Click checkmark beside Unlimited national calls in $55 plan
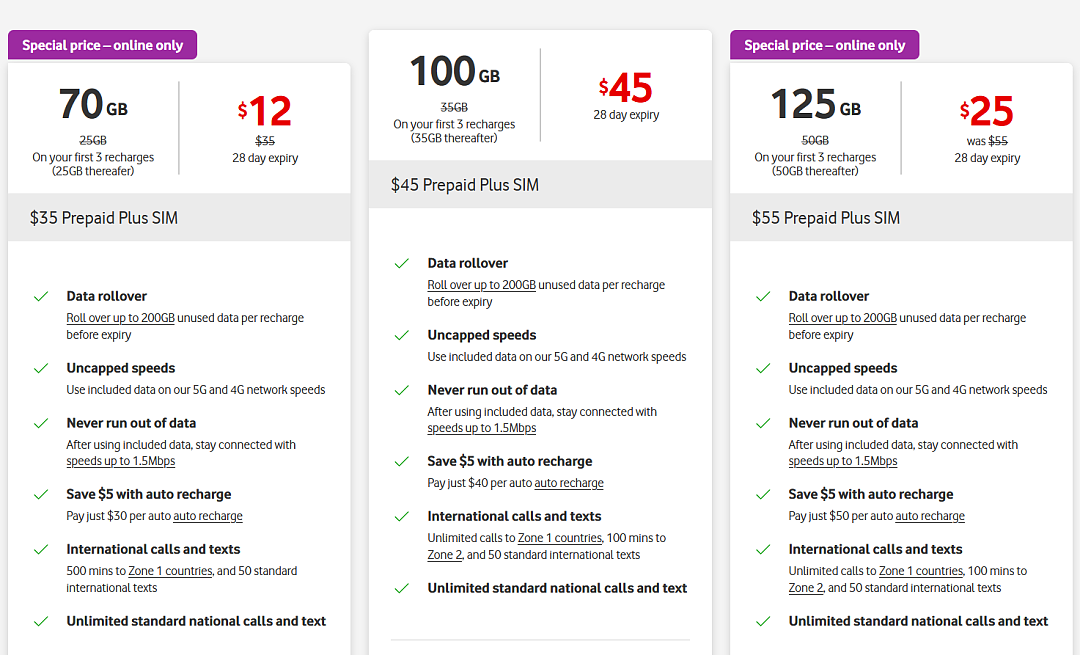 point(762,621)
